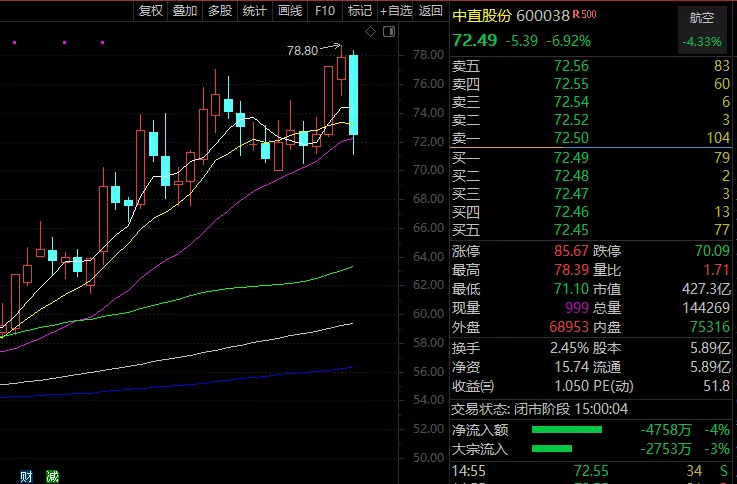The height and width of the screenshot is (484, 737).
Task: Click the 复权 toolbar button
Action: click(150, 11)
